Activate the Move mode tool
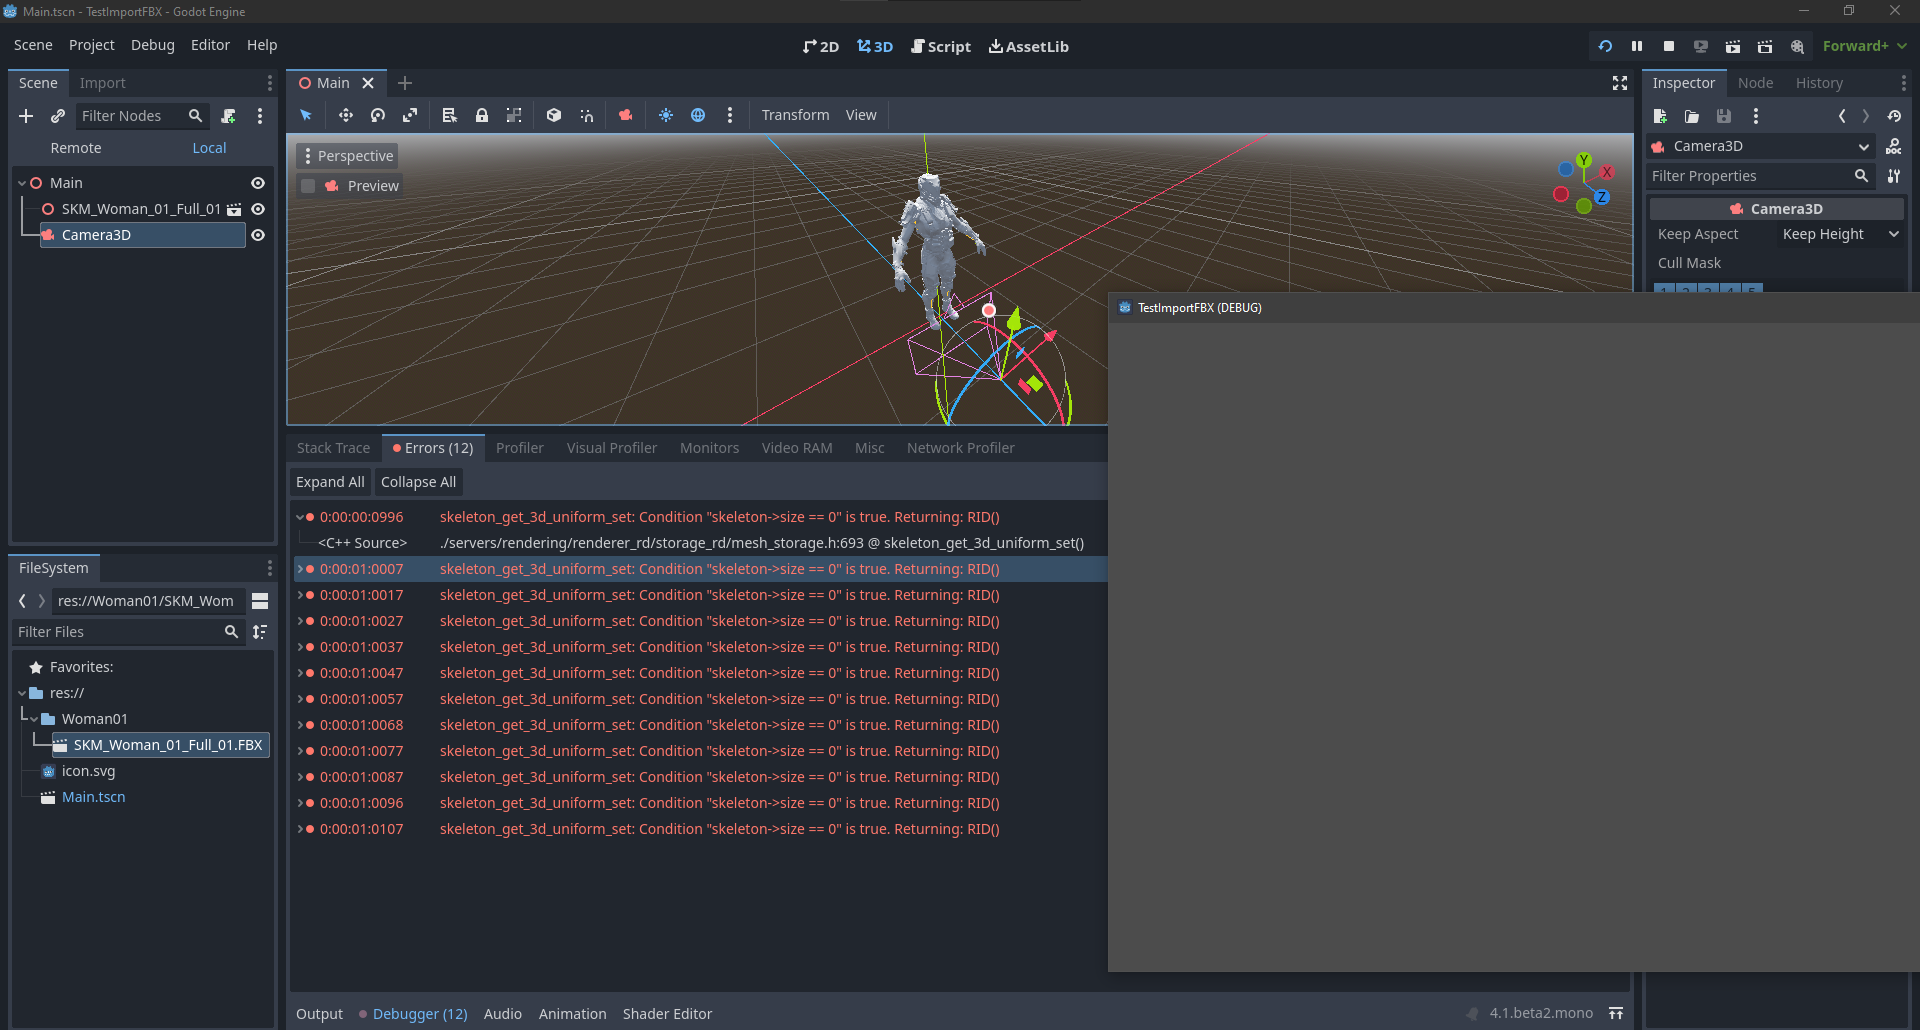This screenshot has width=1920, height=1030. point(346,115)
